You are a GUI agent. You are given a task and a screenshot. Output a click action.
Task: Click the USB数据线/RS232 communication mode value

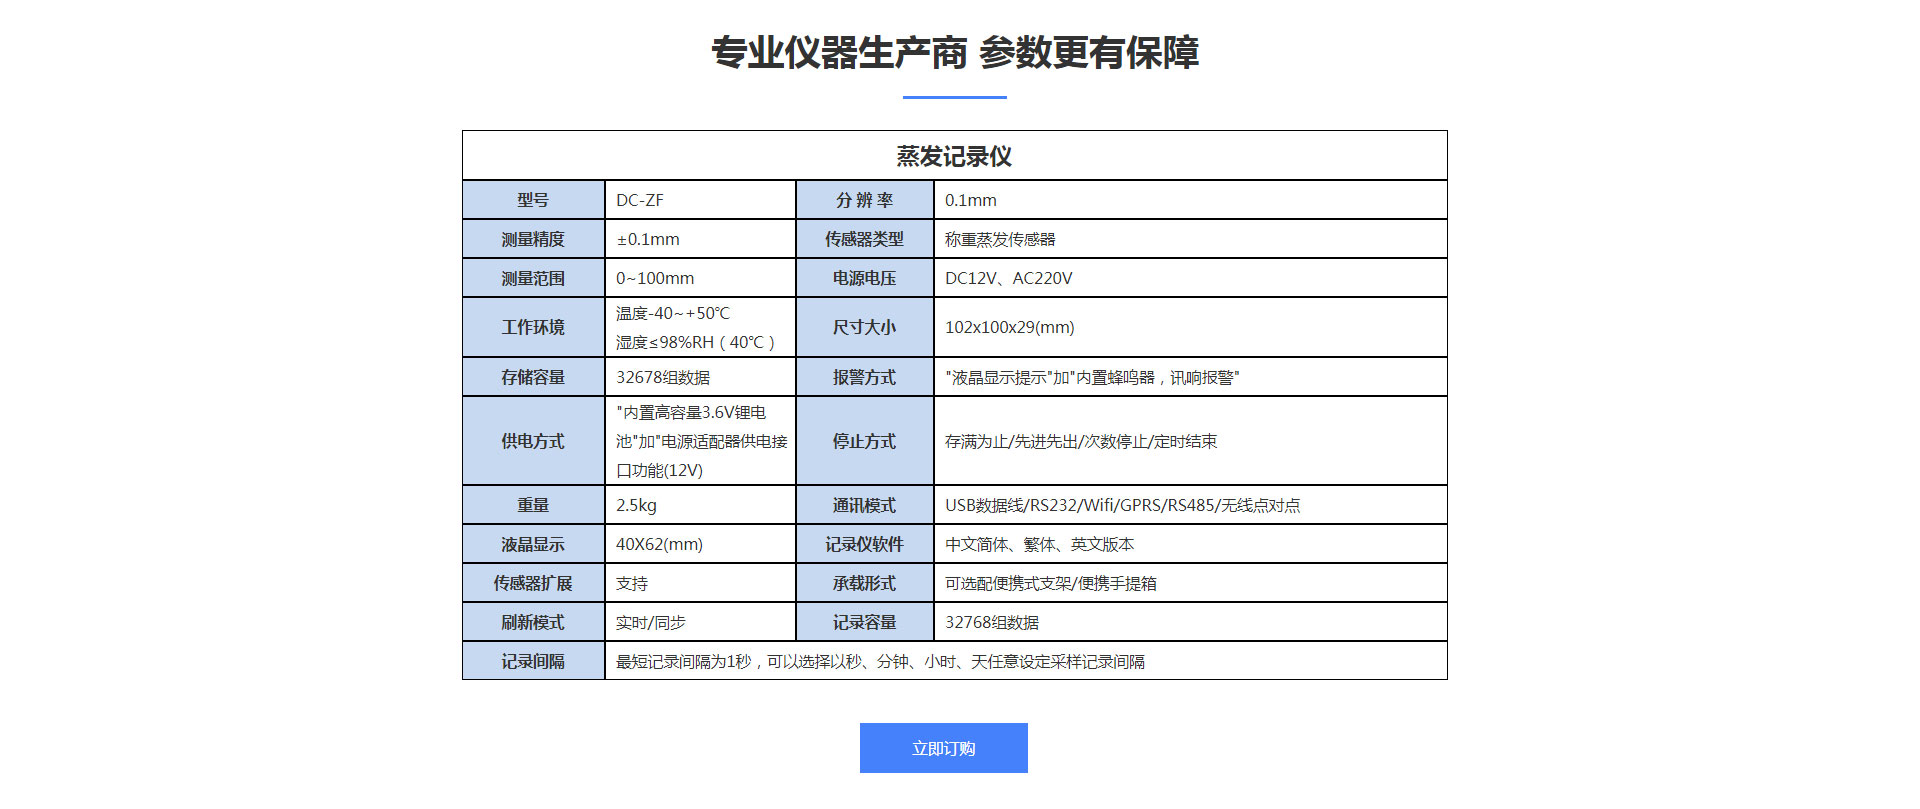1122,505
